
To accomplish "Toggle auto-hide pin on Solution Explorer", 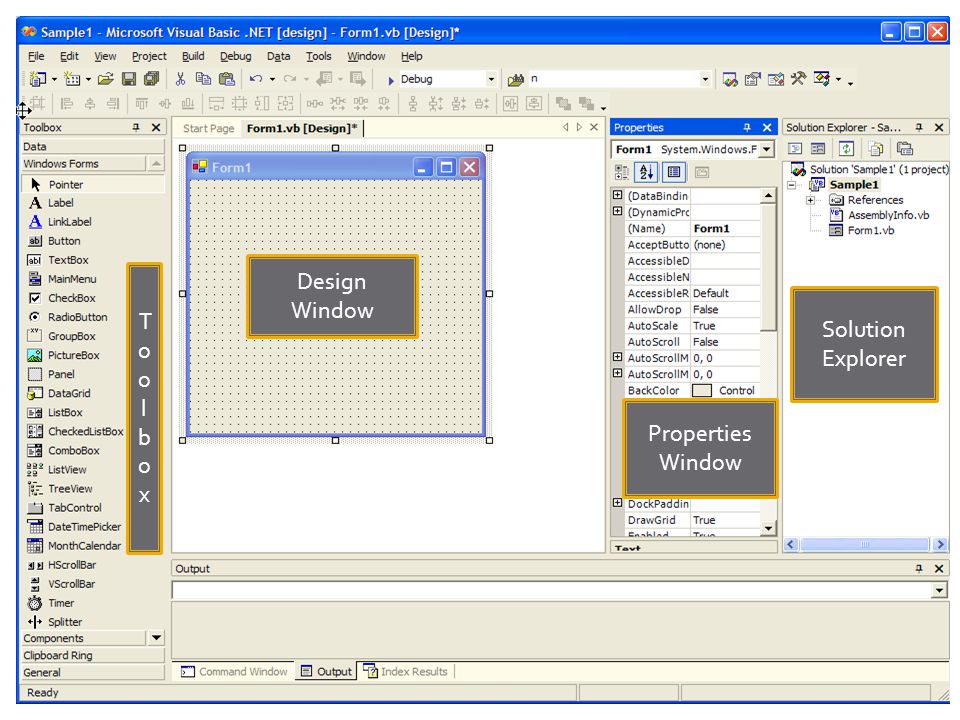I will coord(919,127).
